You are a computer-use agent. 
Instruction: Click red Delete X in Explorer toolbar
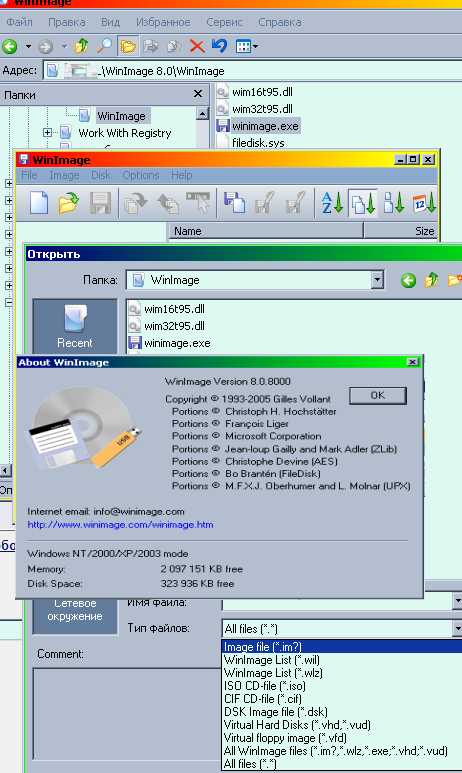pyautogui.click(x=197, y=46)
